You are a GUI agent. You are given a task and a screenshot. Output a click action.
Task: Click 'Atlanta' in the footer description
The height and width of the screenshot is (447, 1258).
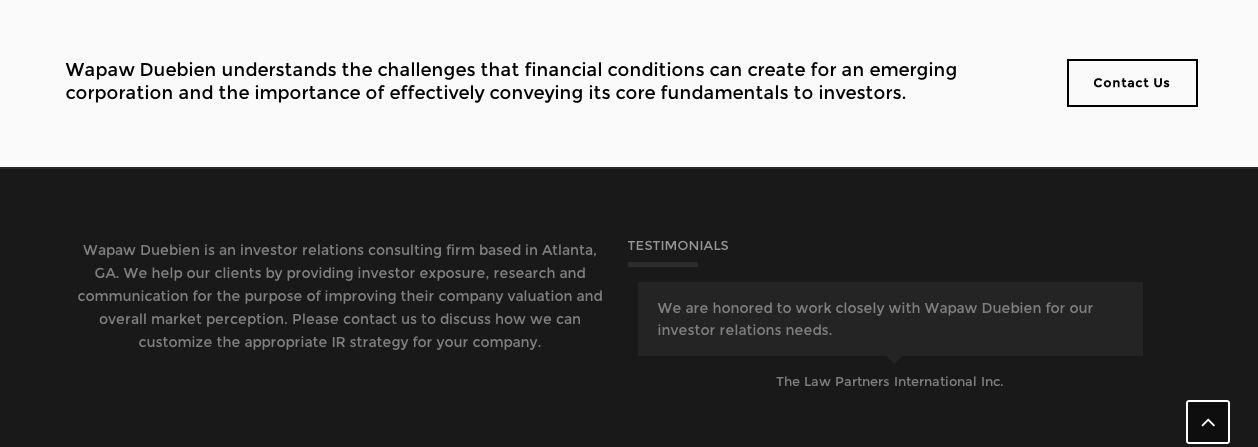coord(567,250)
